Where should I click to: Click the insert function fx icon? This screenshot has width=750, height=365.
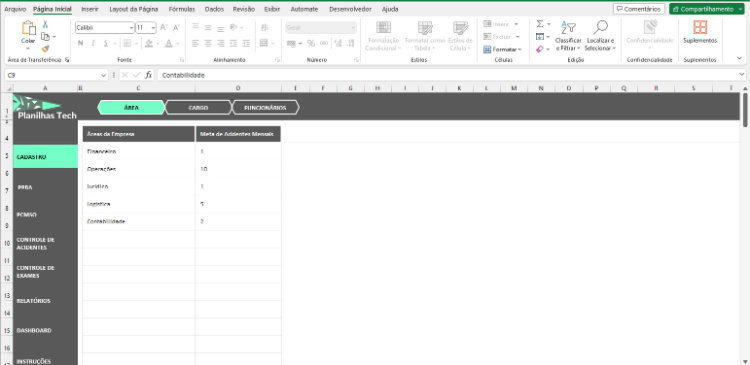(149, 75)
